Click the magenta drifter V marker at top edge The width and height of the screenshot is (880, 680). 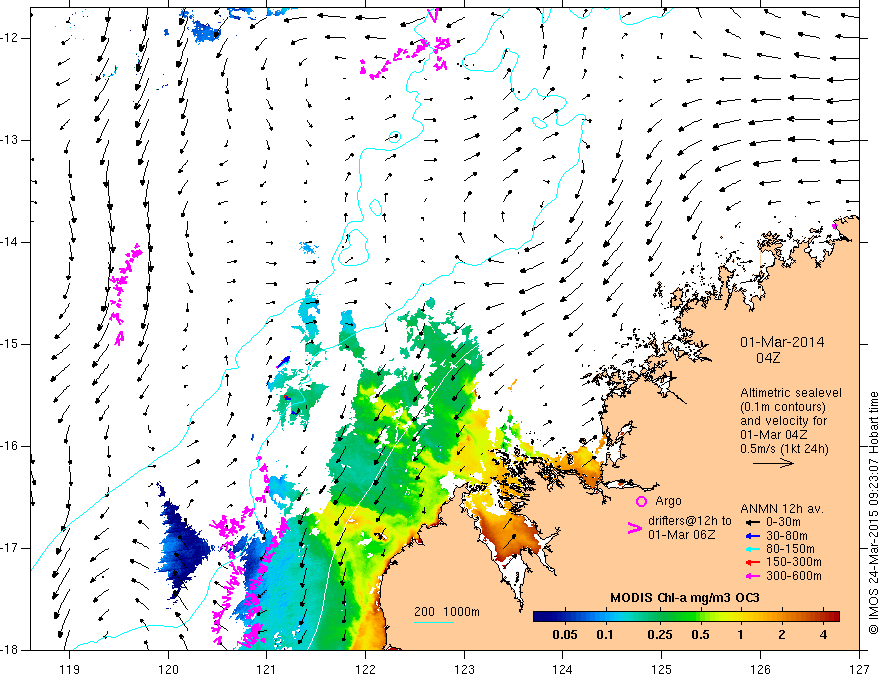433,15
